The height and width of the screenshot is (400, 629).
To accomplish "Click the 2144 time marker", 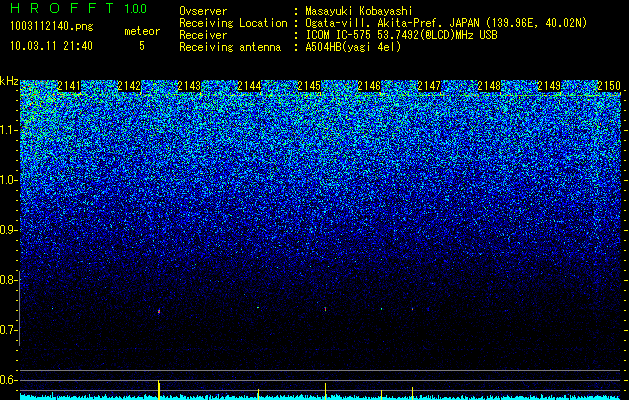I will pos(249,86).
